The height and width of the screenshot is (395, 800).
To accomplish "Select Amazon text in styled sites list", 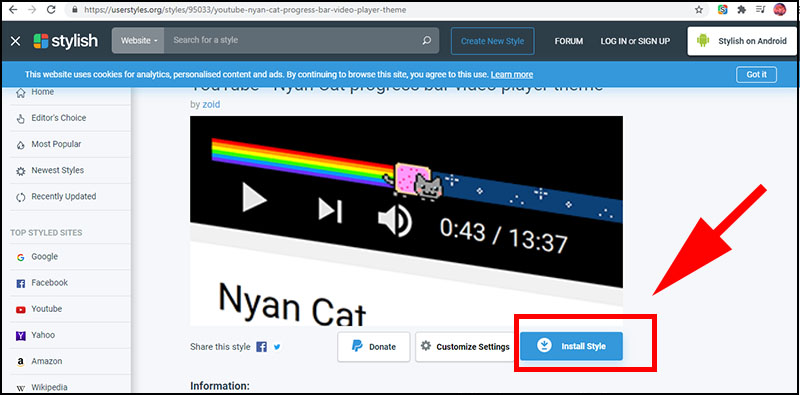I will [46, 361].
